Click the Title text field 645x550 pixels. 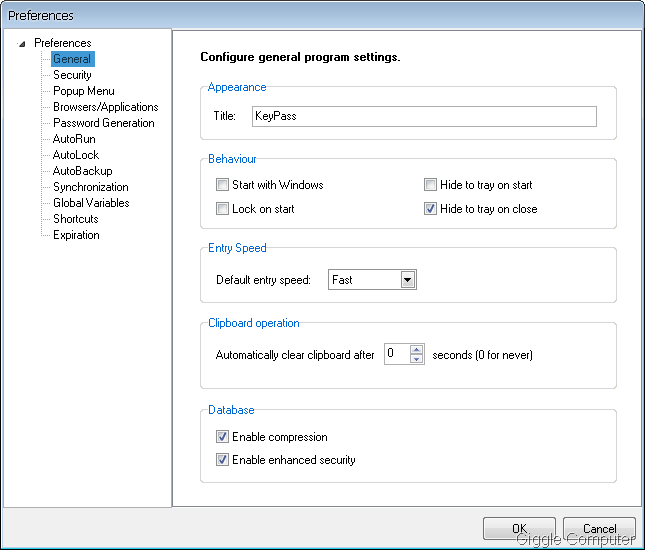424,116
